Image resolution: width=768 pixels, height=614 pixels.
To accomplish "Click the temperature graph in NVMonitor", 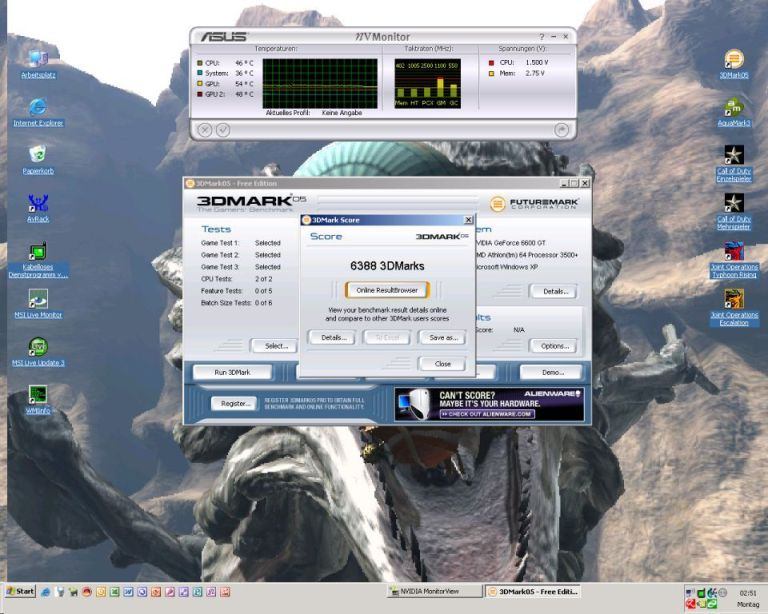I will click(320, 83).
